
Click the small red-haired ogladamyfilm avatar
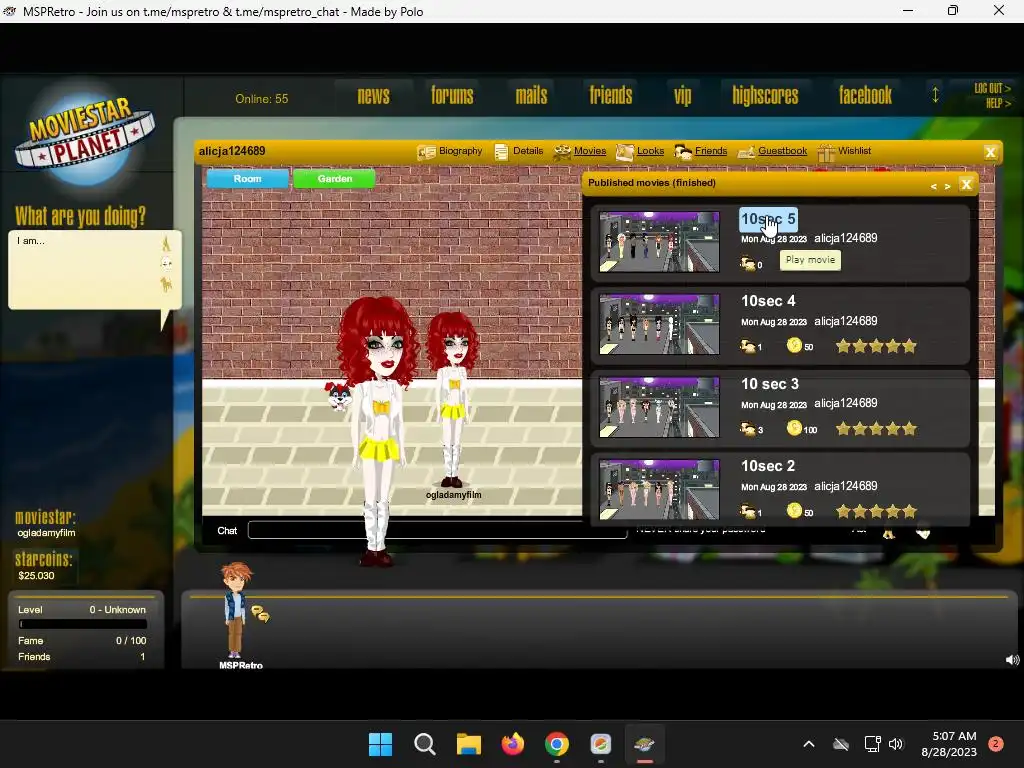click(453, 400)
